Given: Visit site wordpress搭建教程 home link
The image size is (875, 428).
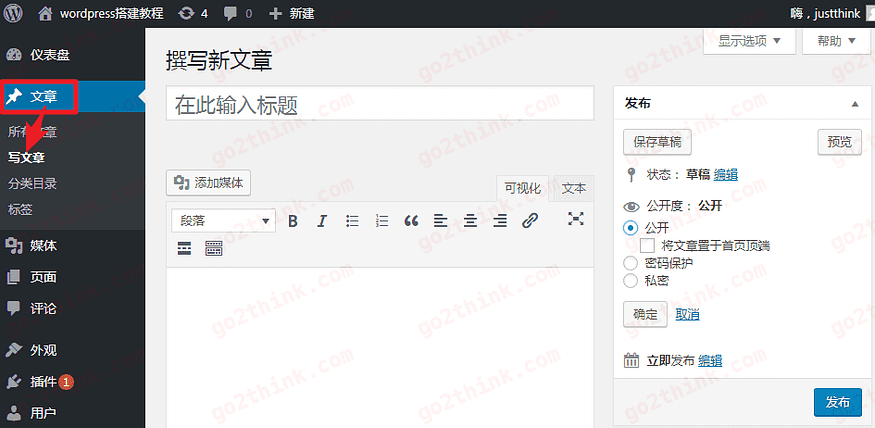Looking at the screenshot, I should pyautogui.click(x=101, y=13).
